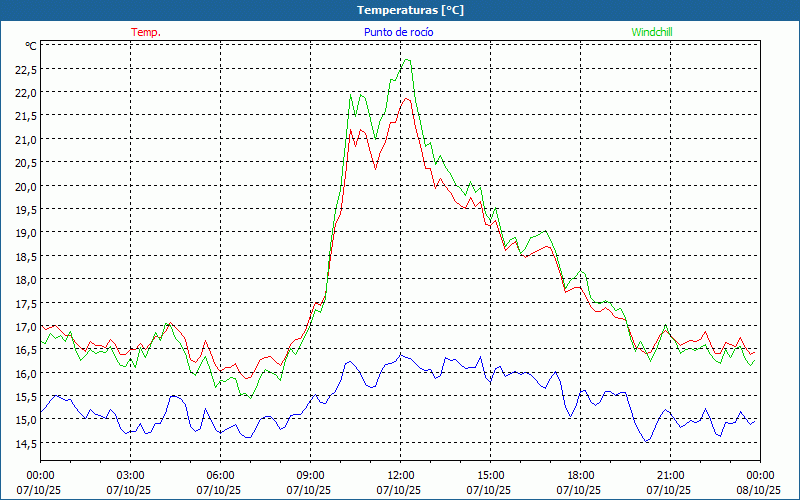This screenshot has width=800, height=500.
Task: Click the highest peak of the green Windchill line
Action: point(406,59)
